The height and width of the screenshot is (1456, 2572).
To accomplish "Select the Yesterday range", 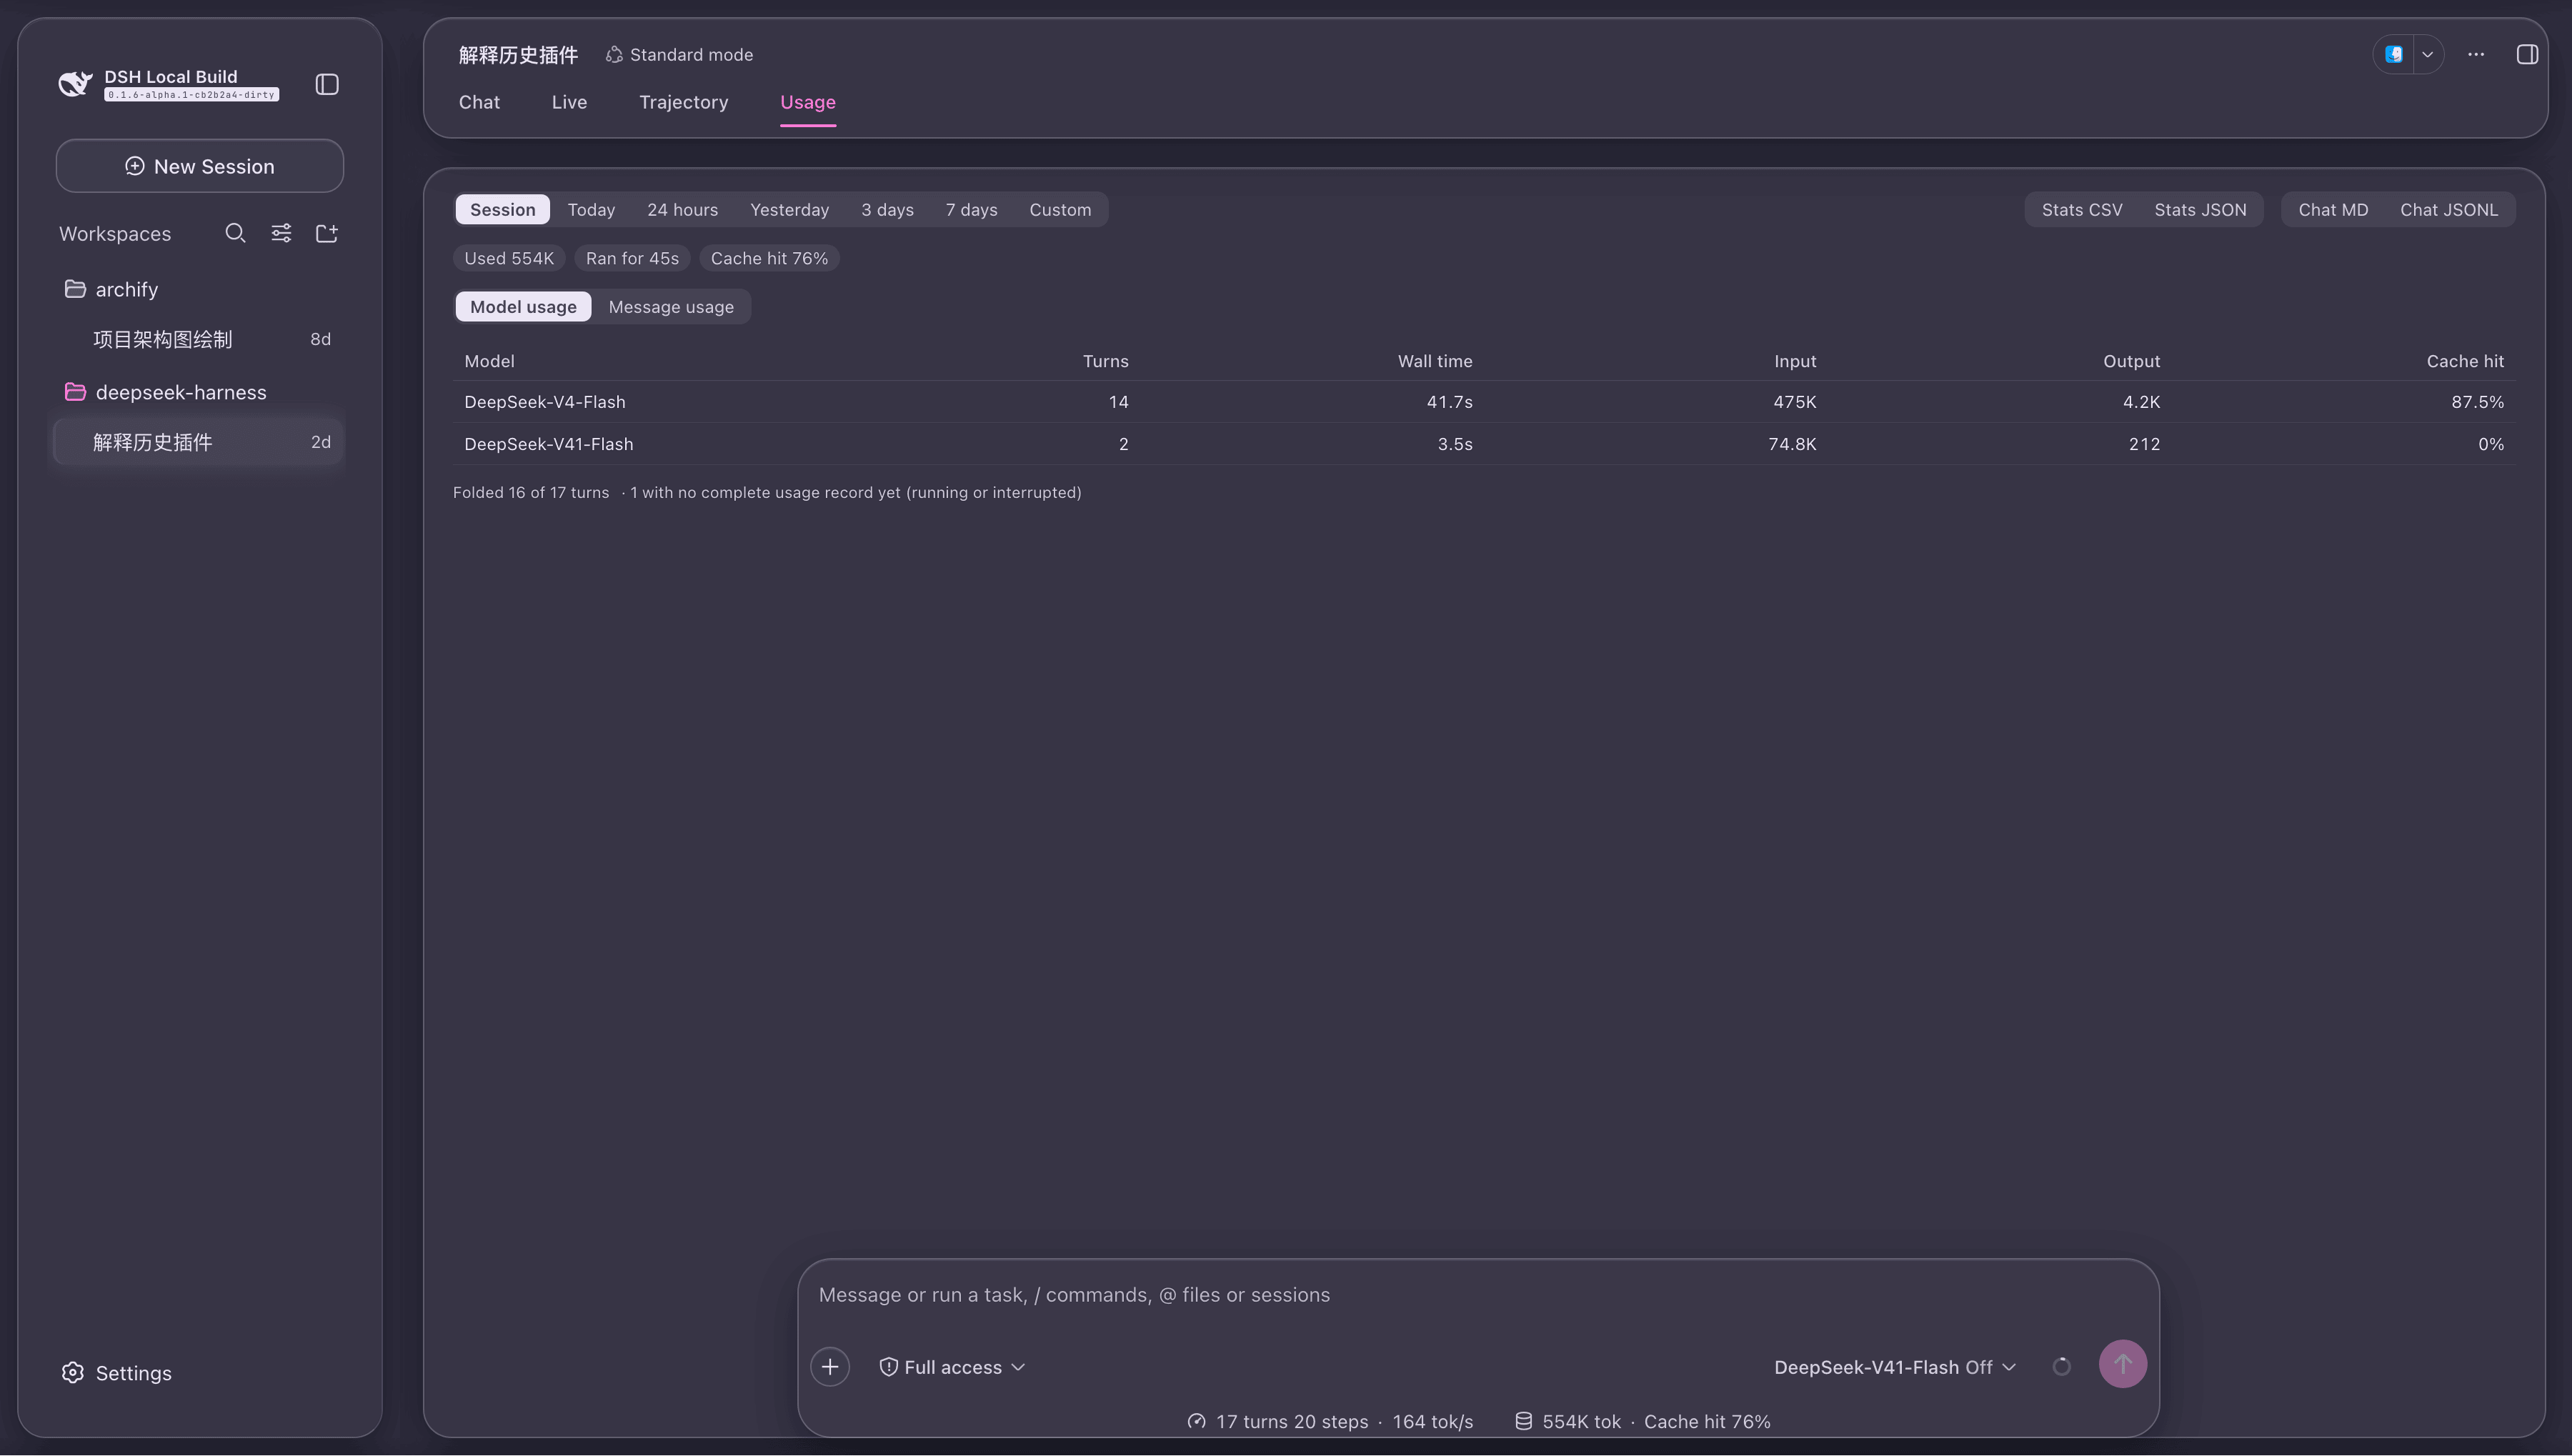I will pyautogui.click(x=789, y=209).
